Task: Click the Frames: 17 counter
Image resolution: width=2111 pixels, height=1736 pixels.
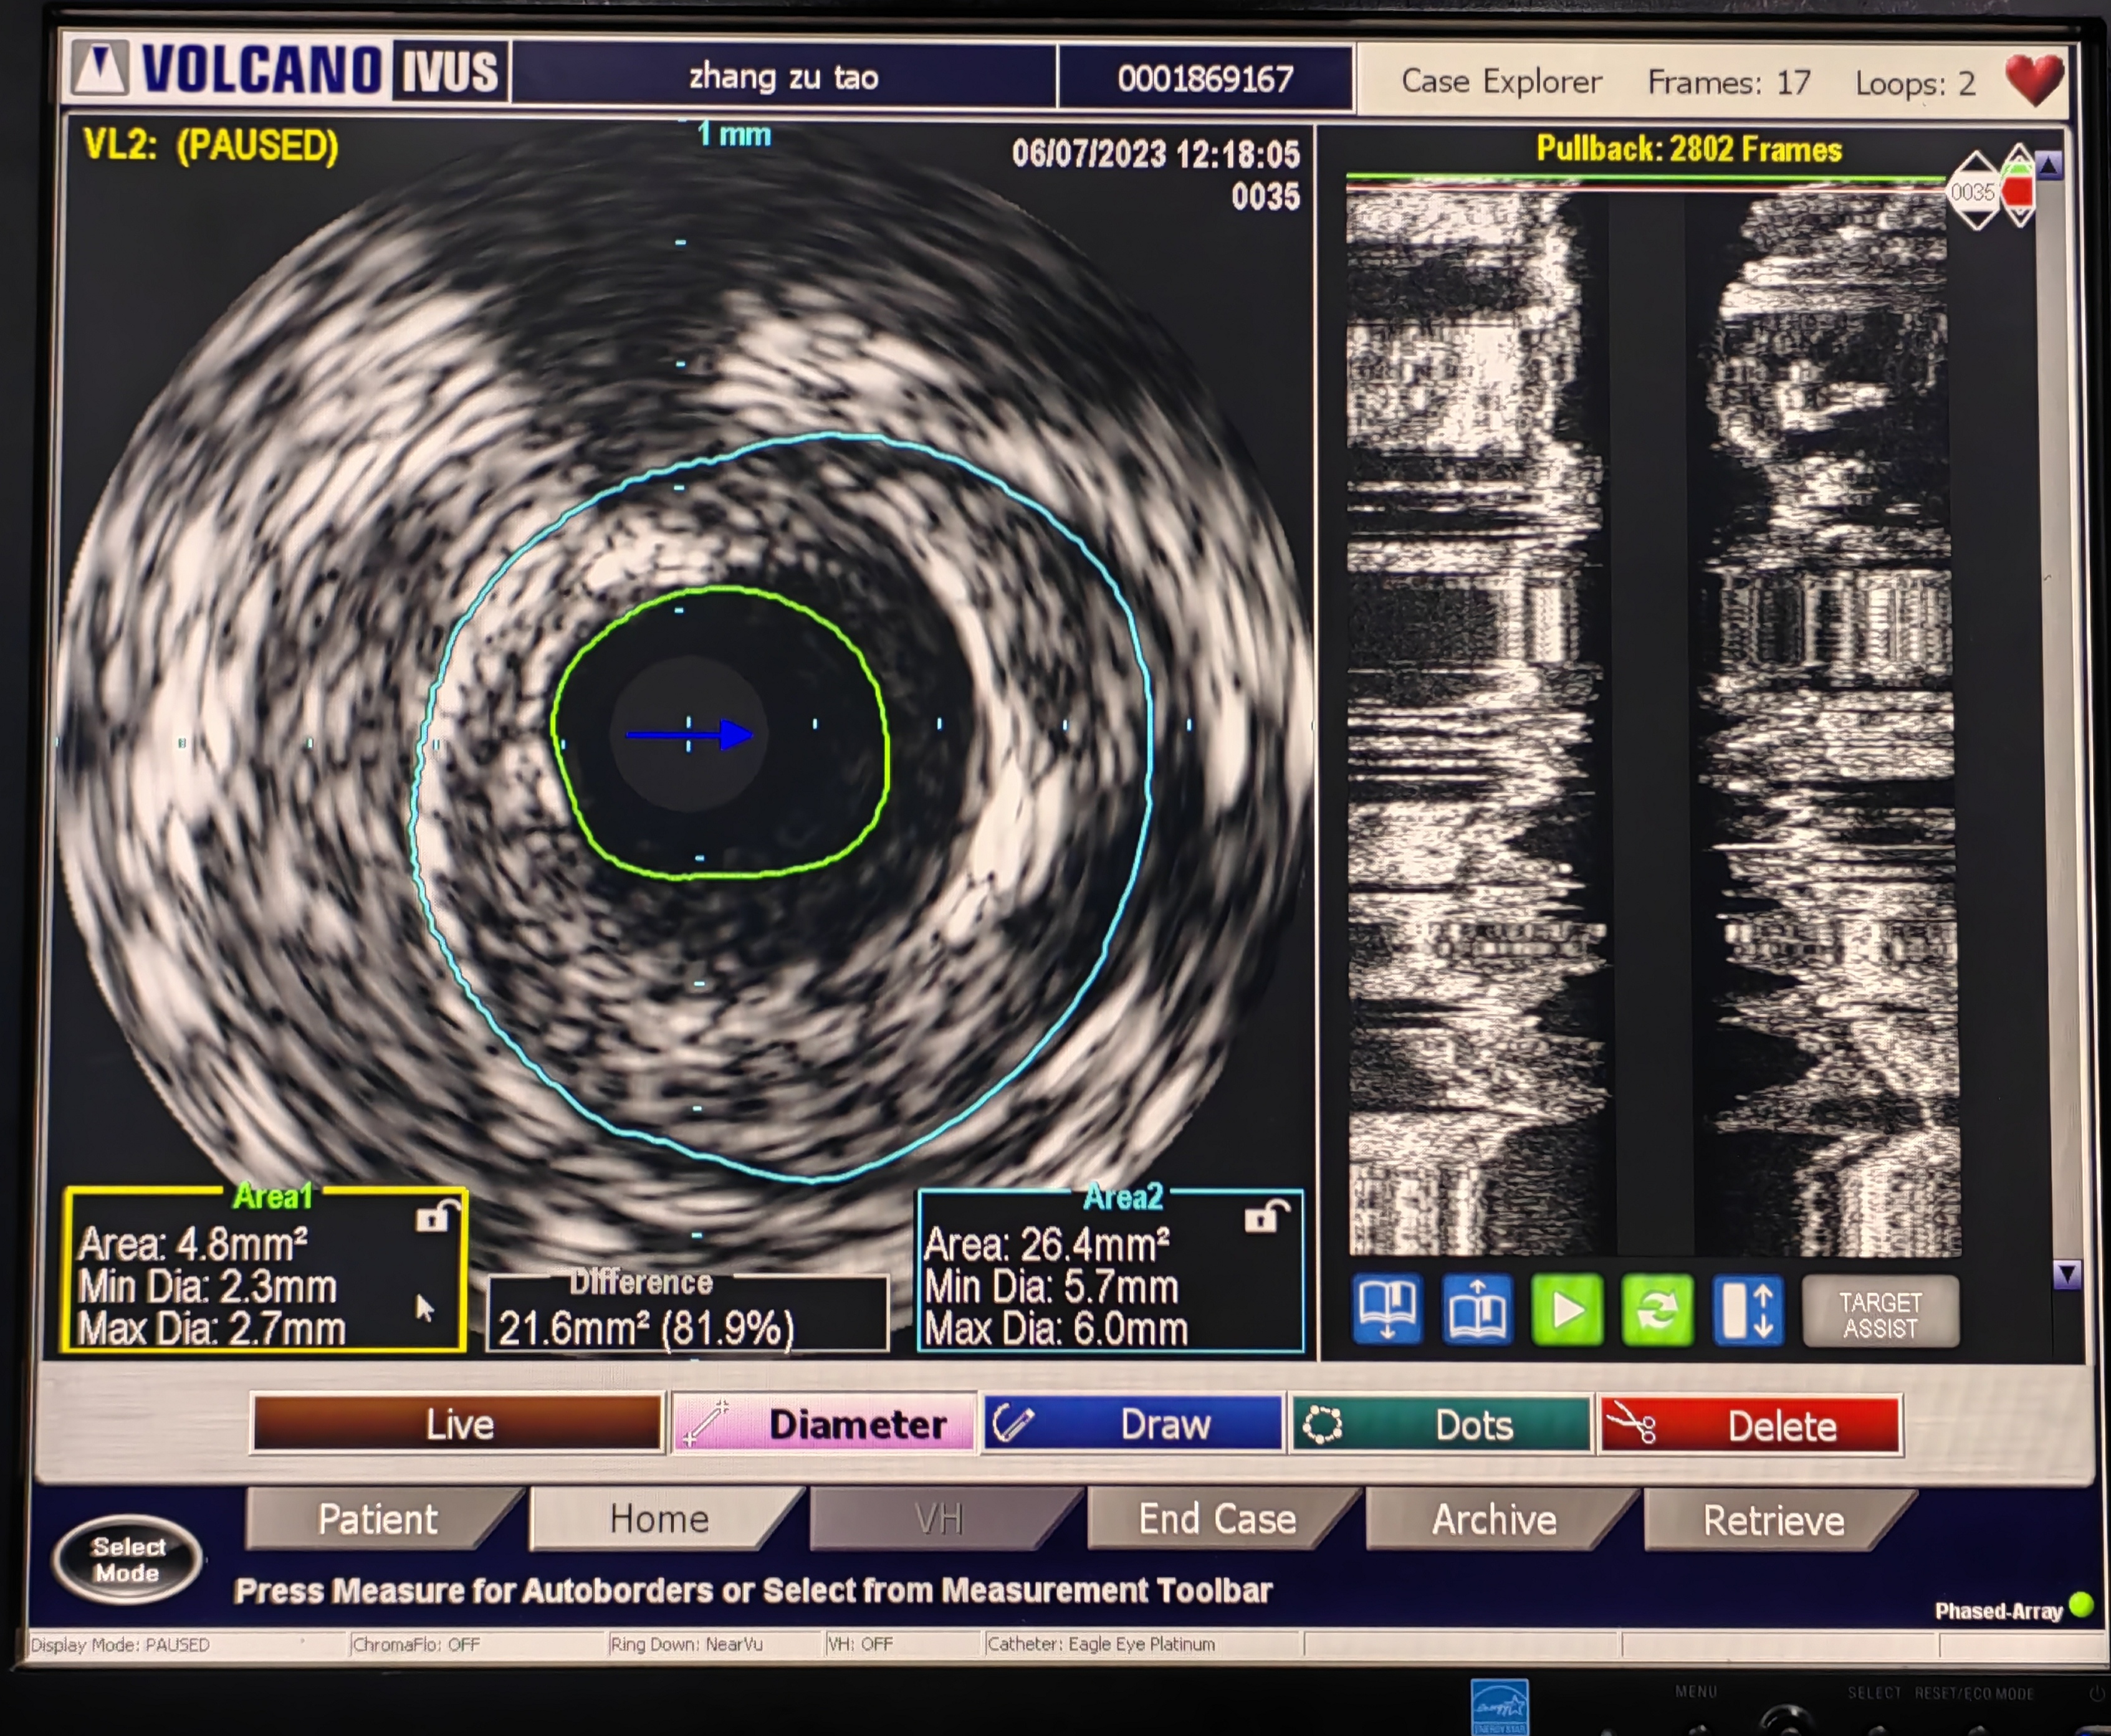Action: pos(1729,82)
